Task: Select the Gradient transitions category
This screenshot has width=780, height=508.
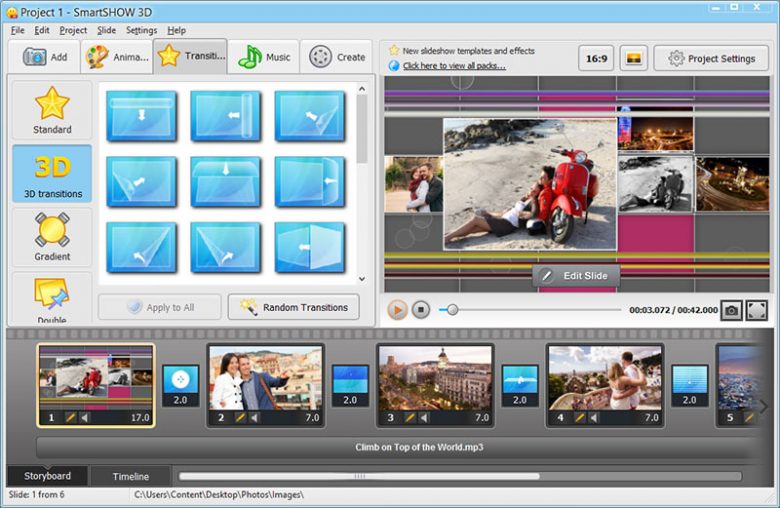Action: click(x=52, y=237)
